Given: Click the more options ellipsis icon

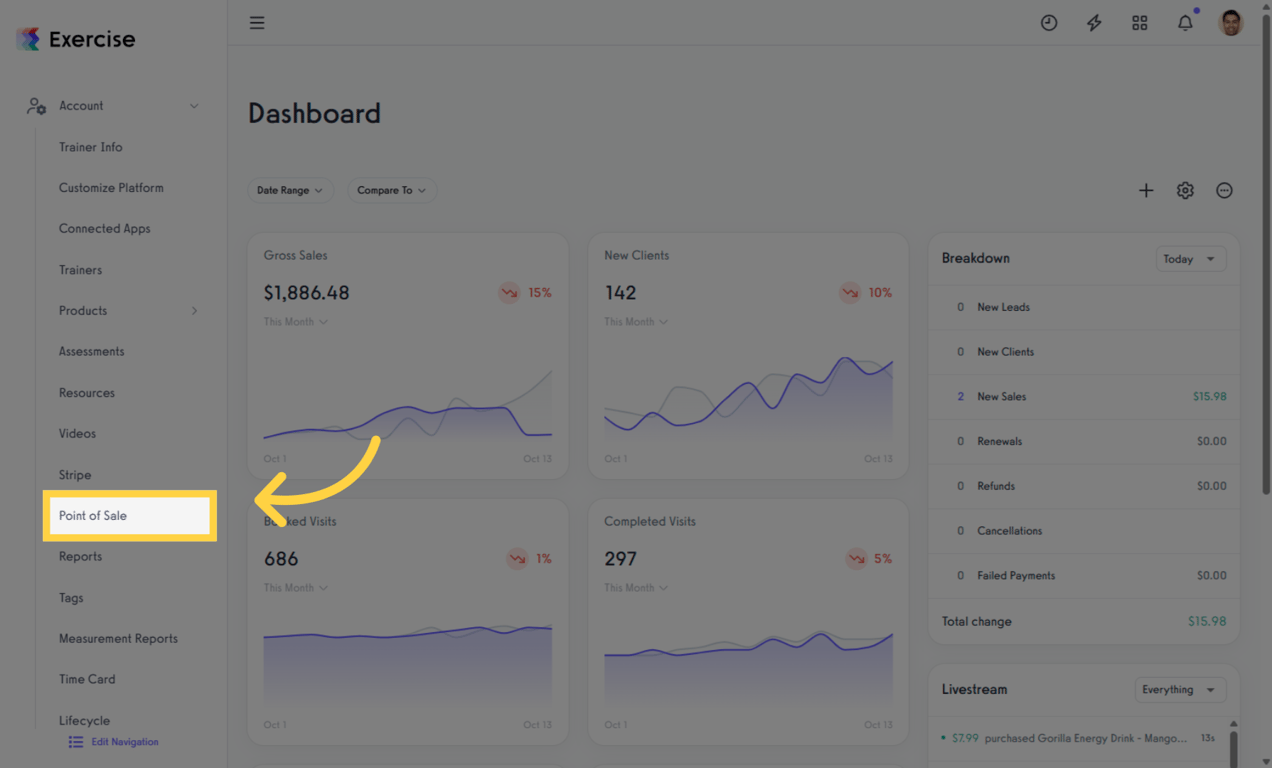Looking at the screenshot, I should [x=1224, y=190].
